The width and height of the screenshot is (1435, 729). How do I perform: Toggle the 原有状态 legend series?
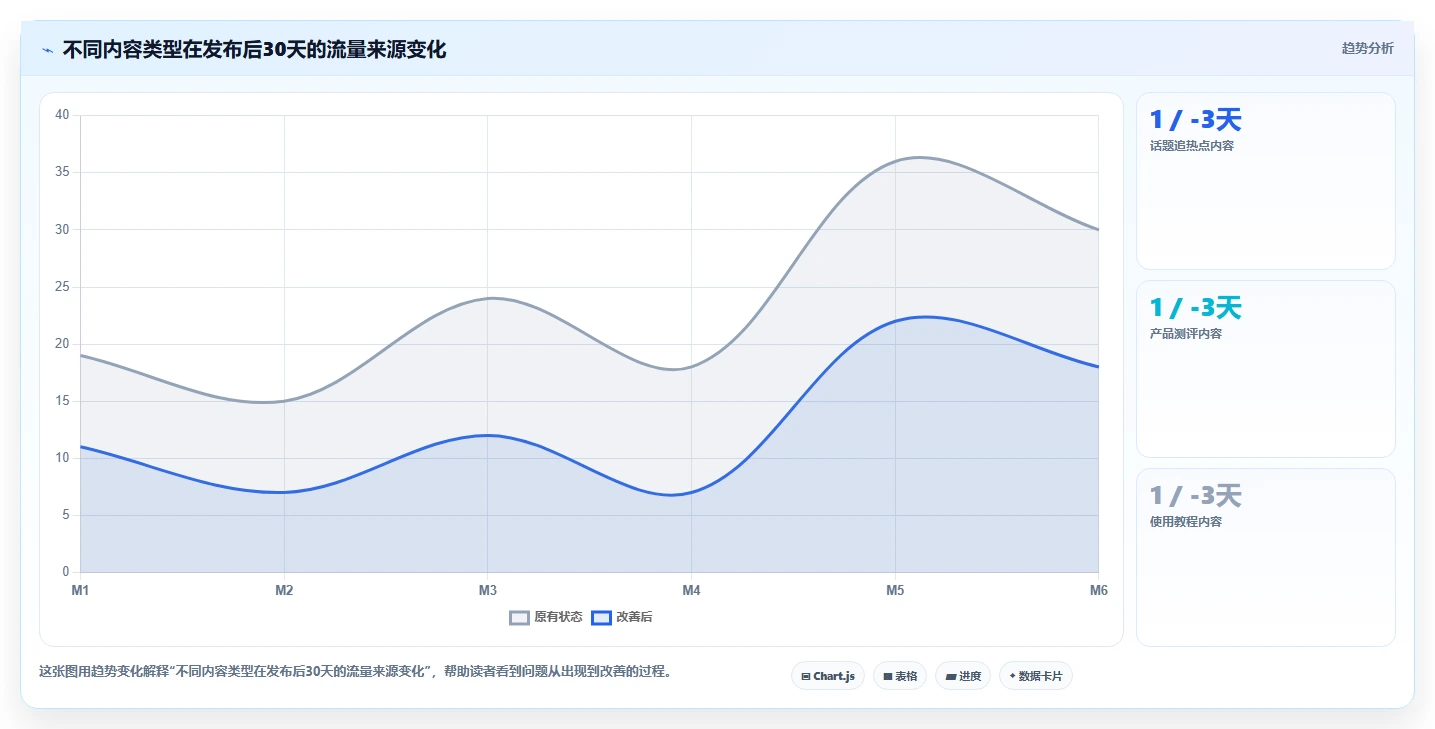click(x=546, y=617)
